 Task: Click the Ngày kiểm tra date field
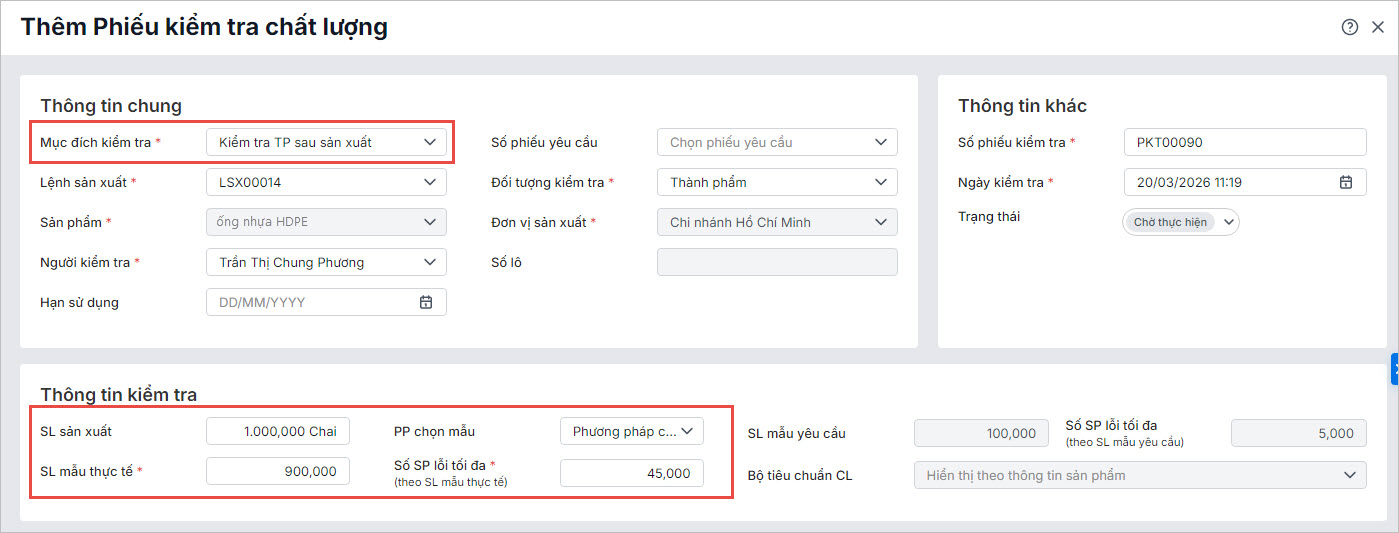[x=1230, y=182]
